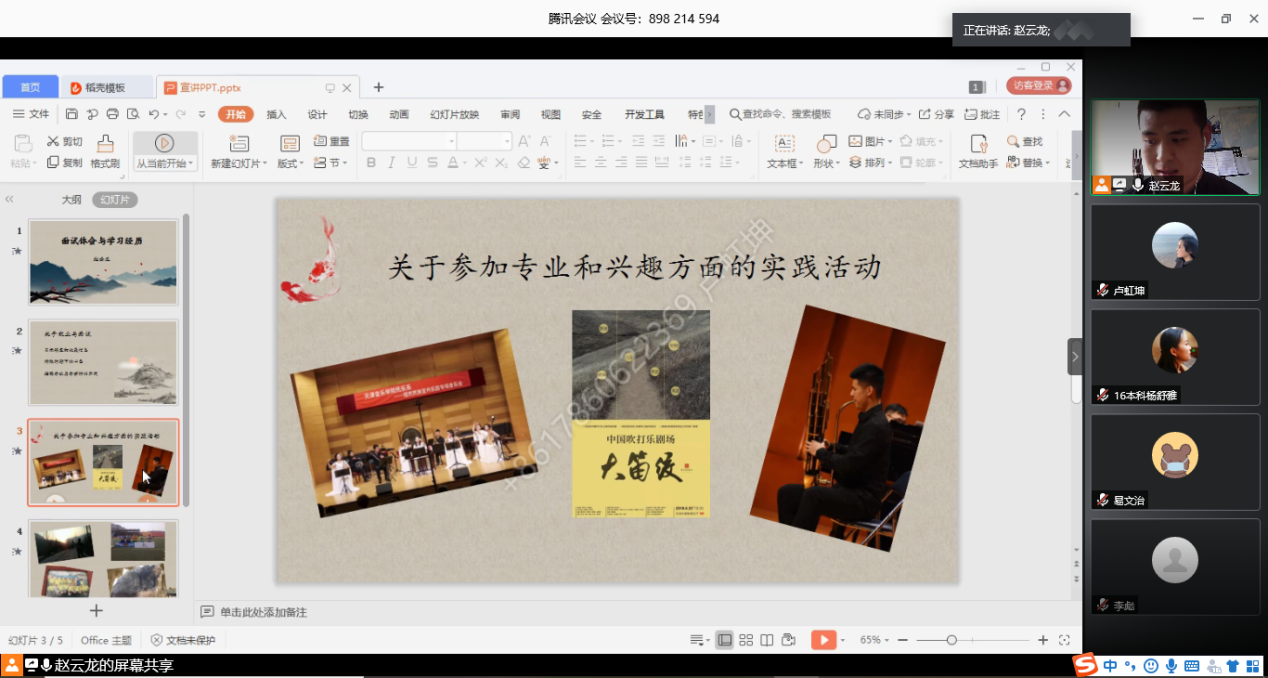Open the 幻灯片放映 slideshow tab

[x=454, y=114]
